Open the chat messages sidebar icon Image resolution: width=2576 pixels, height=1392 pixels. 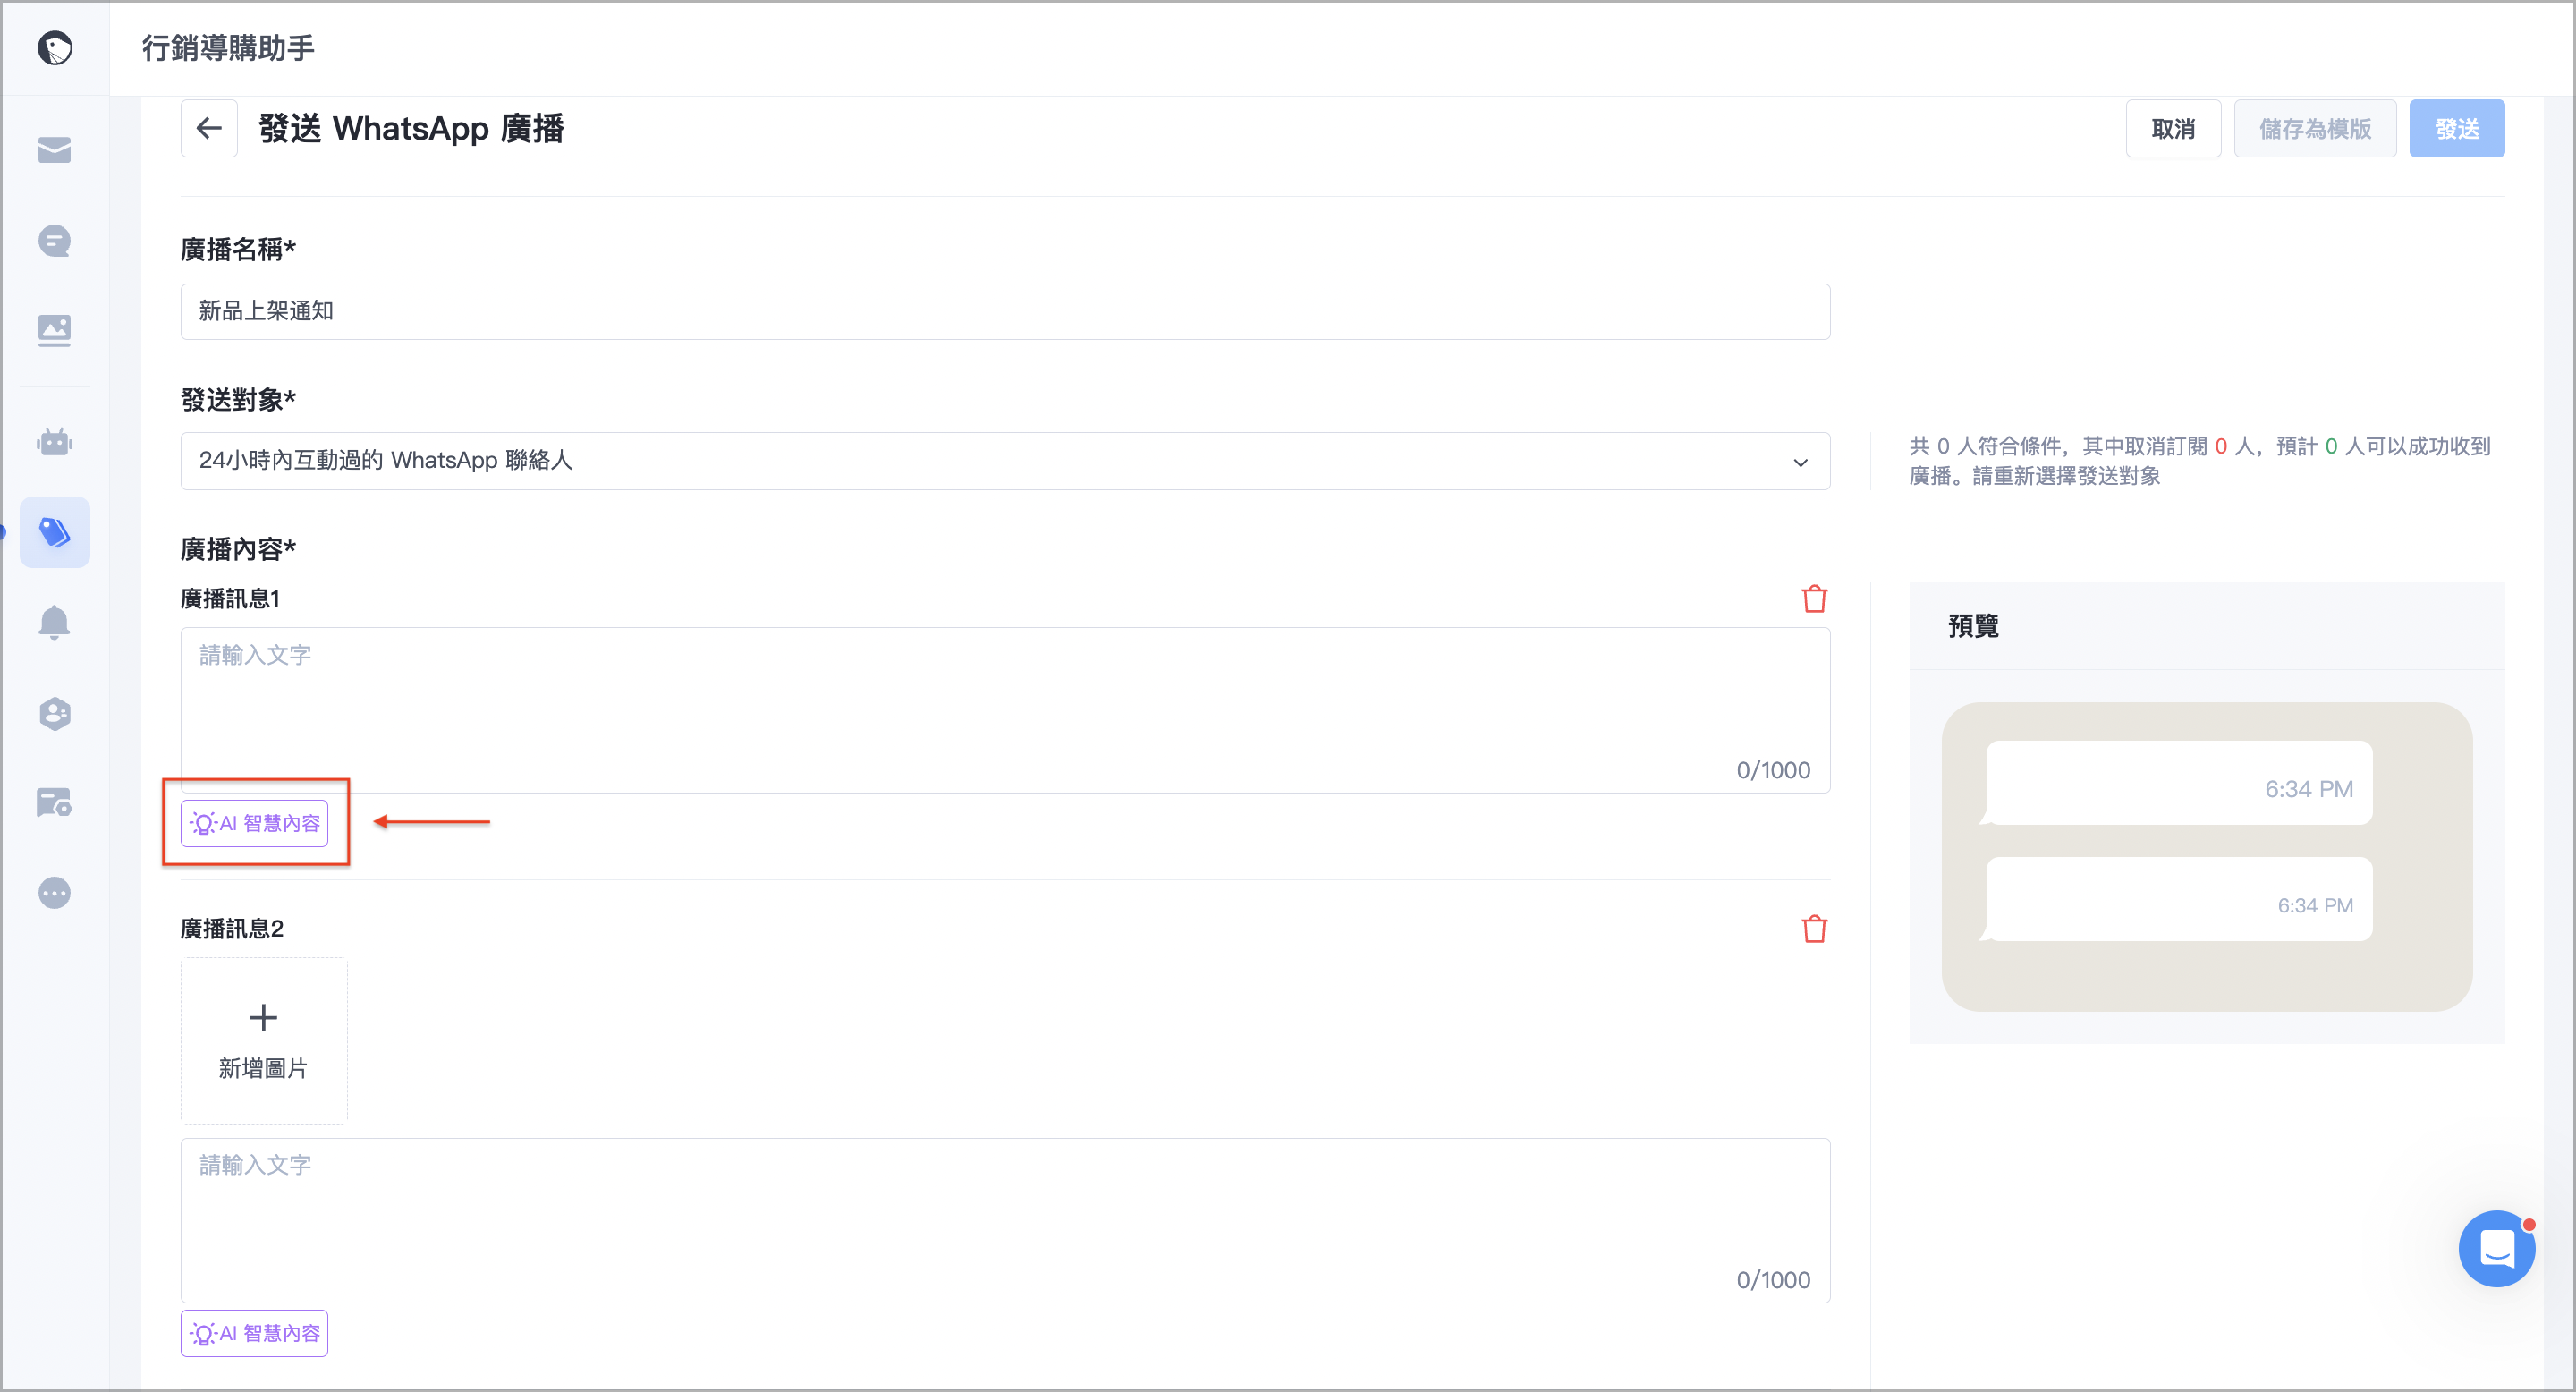(x=54, y=241)
